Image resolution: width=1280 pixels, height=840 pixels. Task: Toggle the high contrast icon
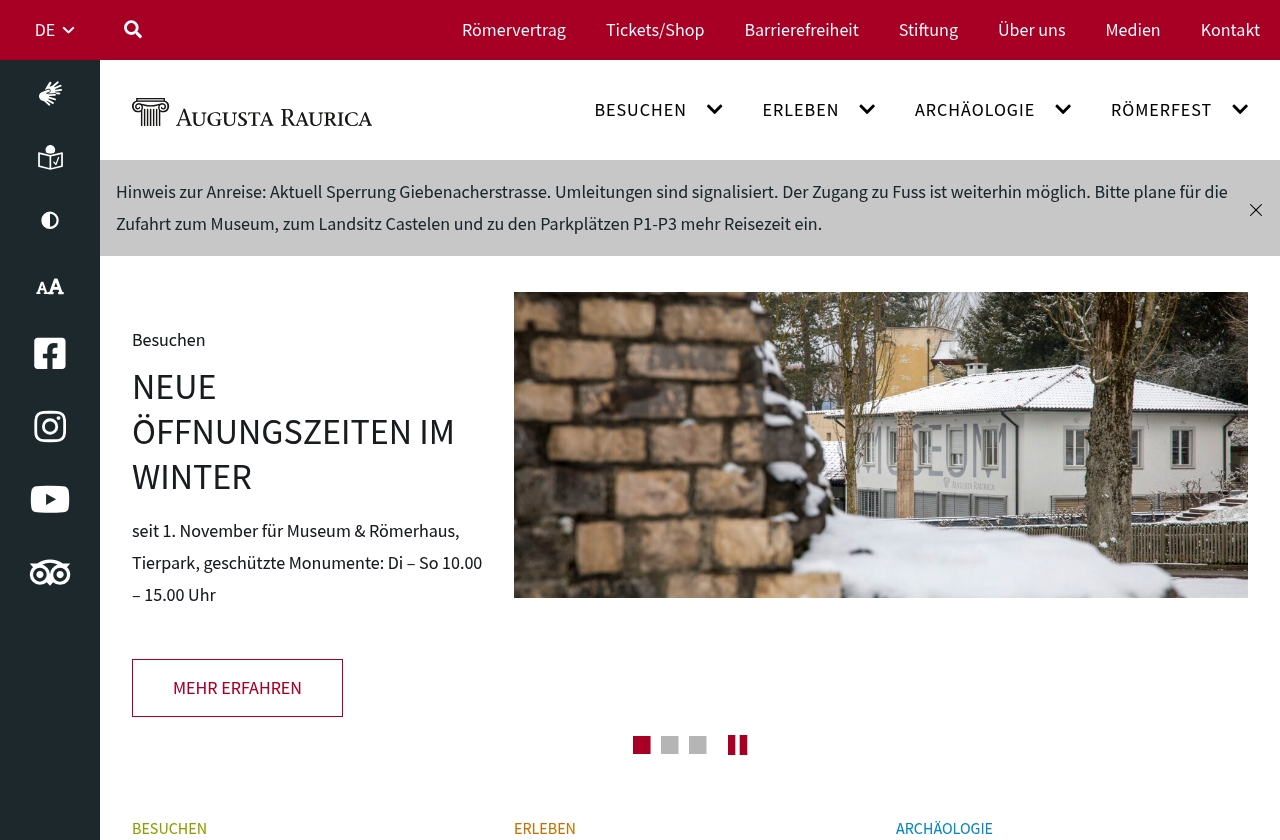pyautogui.click(x=50, y=221)
